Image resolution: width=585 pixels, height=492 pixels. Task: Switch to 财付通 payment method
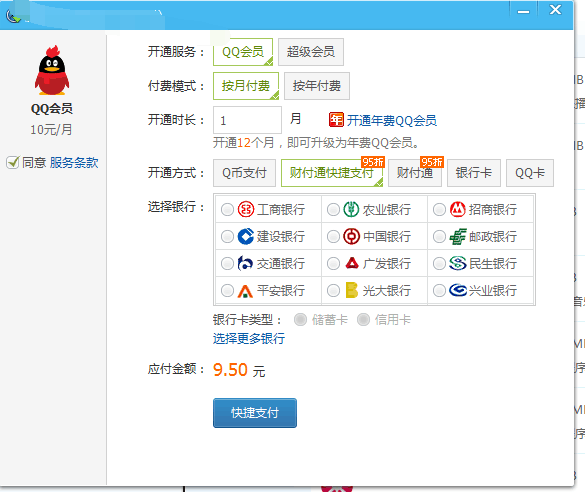[415, 173]
